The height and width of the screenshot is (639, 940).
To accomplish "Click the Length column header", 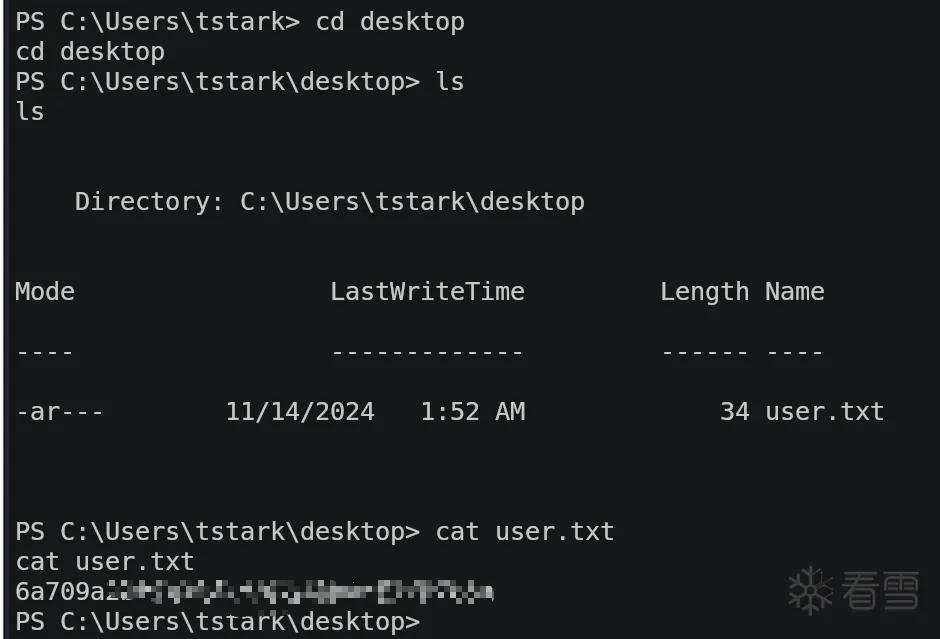I will (x=704, y=293).
